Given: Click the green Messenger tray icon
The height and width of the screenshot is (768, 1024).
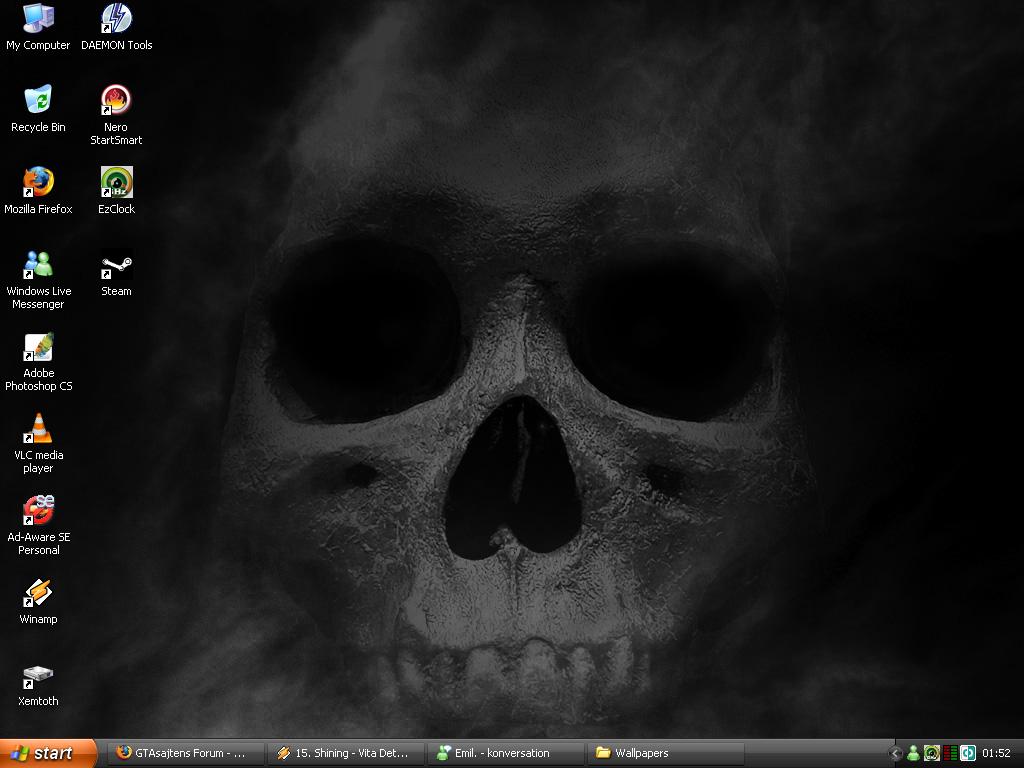Looking at the screenshot, I should pyautogui.click(x=913, y=754).
